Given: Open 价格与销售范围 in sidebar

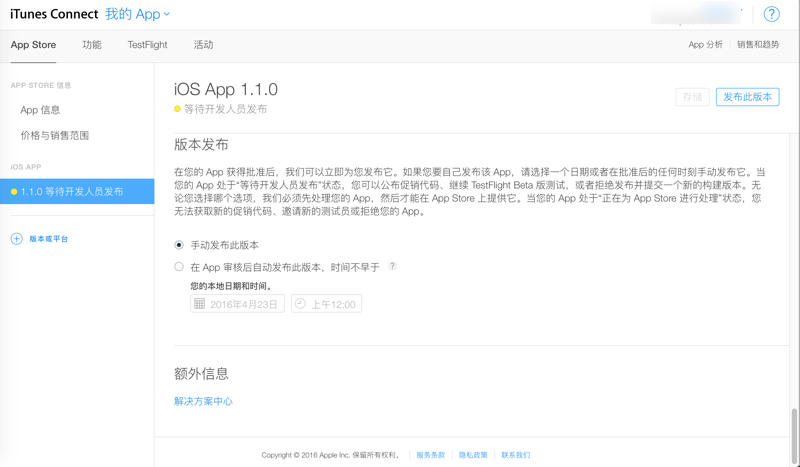Looking at the screenshot, I should coord(55,135).
